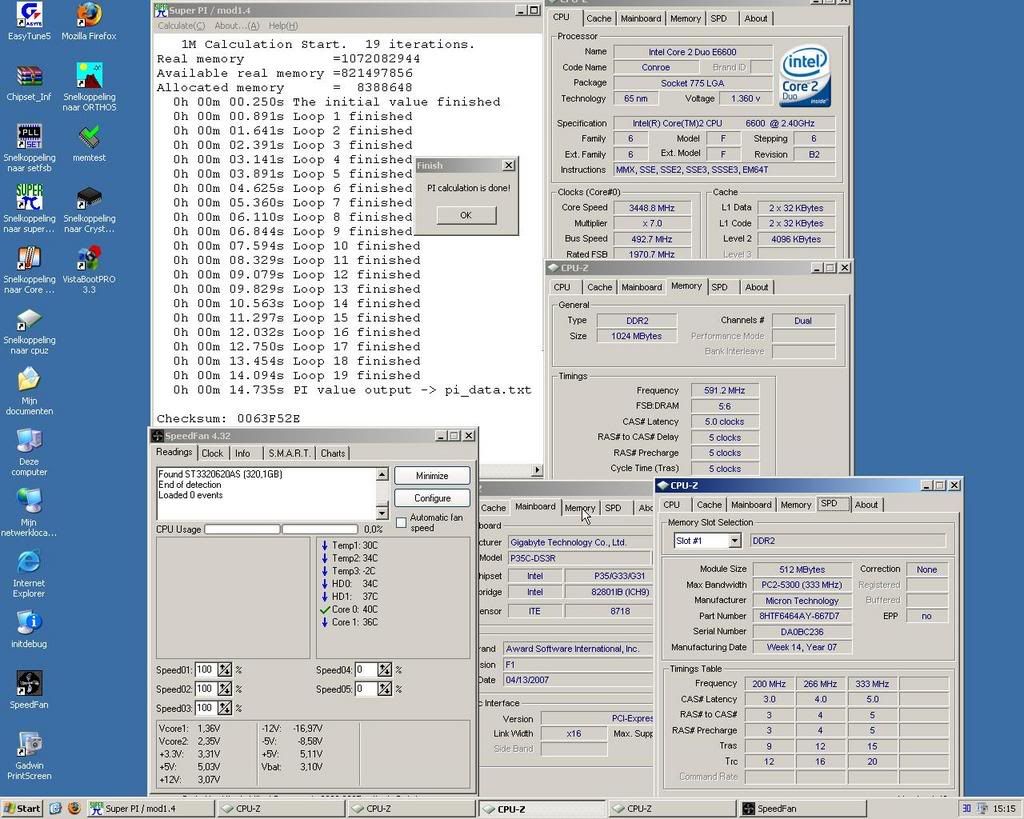The height and width of the screenshot is (819, 1024).
Task: Open the Slot #1 memory slot dropdown
Action: [735, 541]
